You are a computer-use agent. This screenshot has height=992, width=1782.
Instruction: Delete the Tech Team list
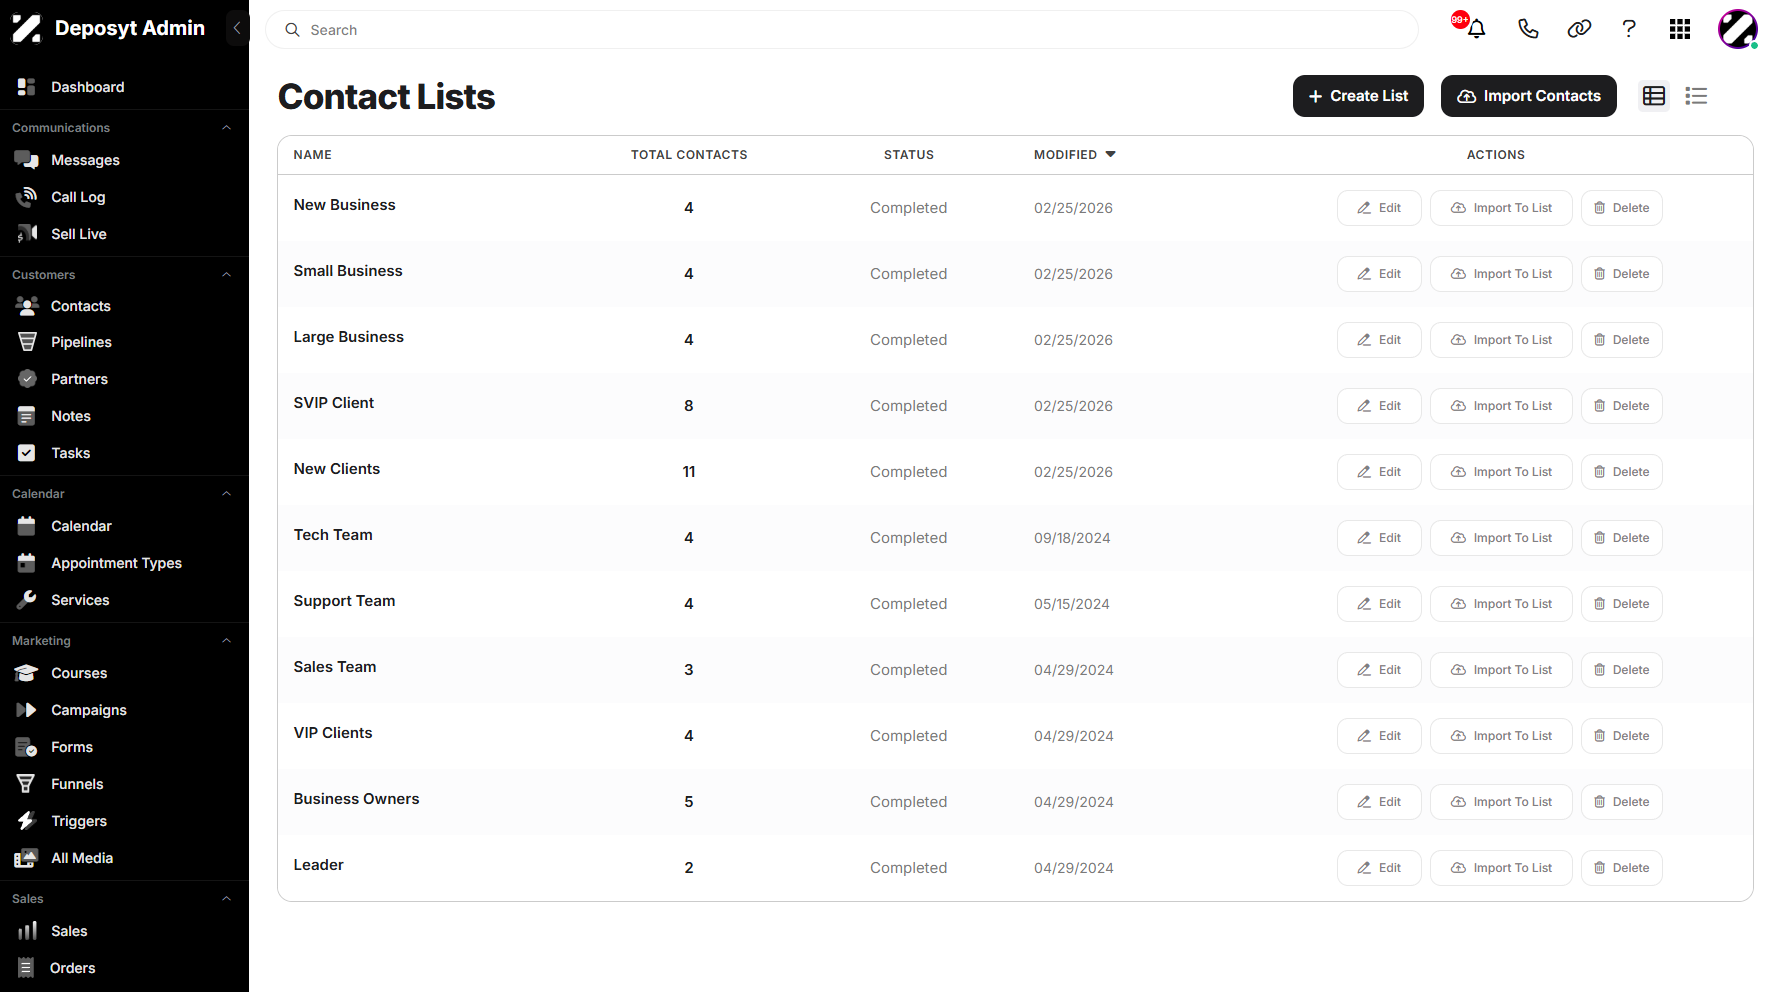click(x=1622, y=538)
